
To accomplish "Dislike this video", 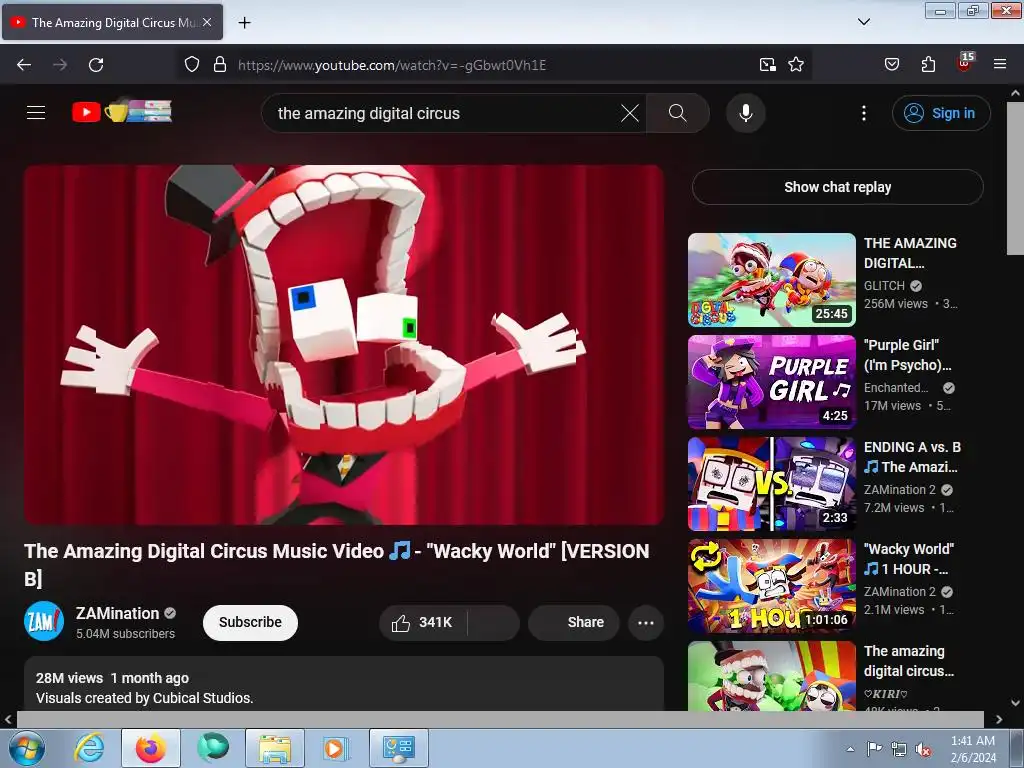I will pyautogui.click(x=494, y=622).
